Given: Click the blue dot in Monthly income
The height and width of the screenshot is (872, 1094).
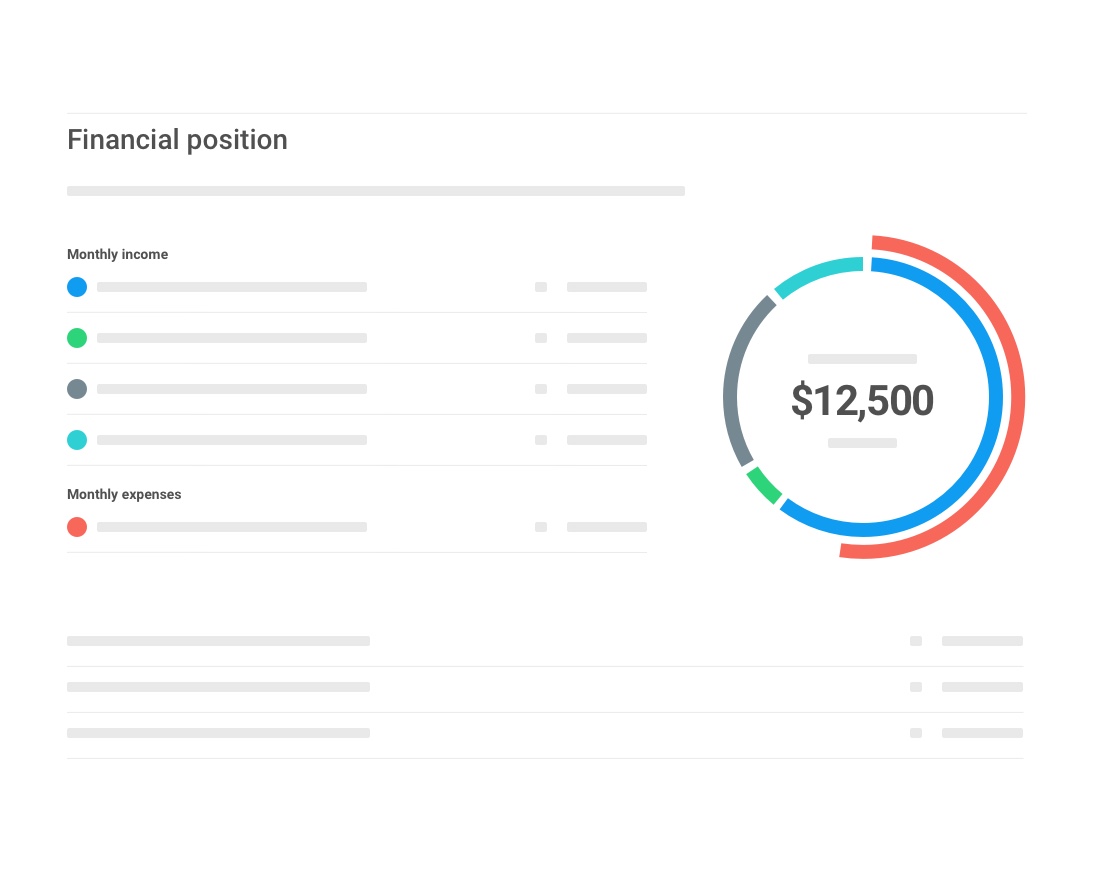Looking at the screenshot, I should (77, 287).
